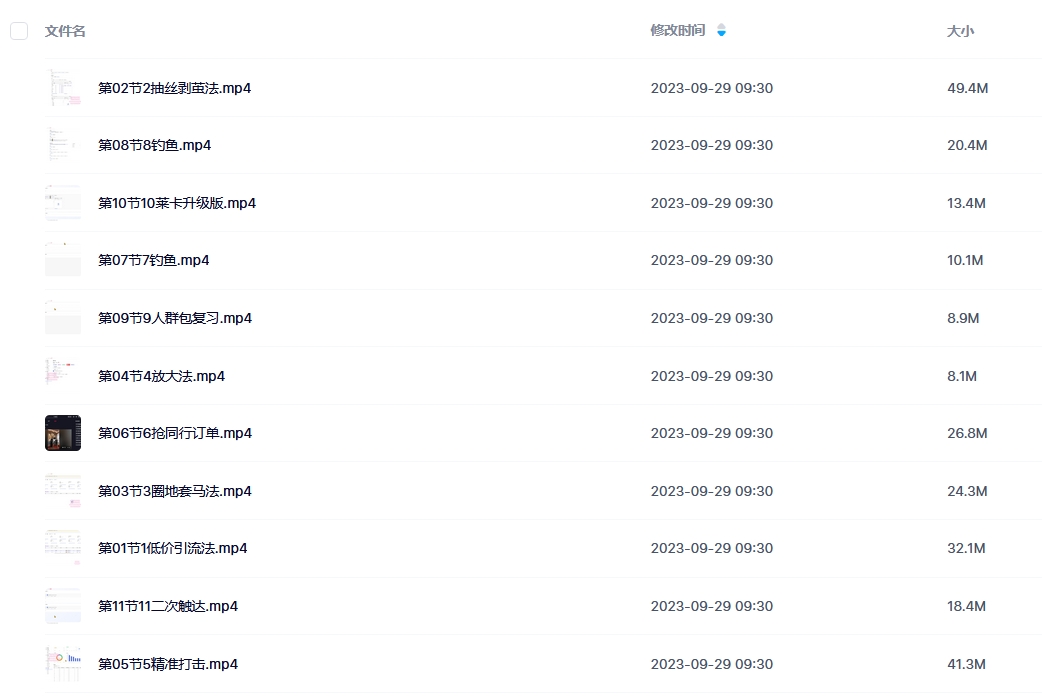Click the video icon of 第04节4放大法.mp4
1042x700 pixels.
click(63, 376)
